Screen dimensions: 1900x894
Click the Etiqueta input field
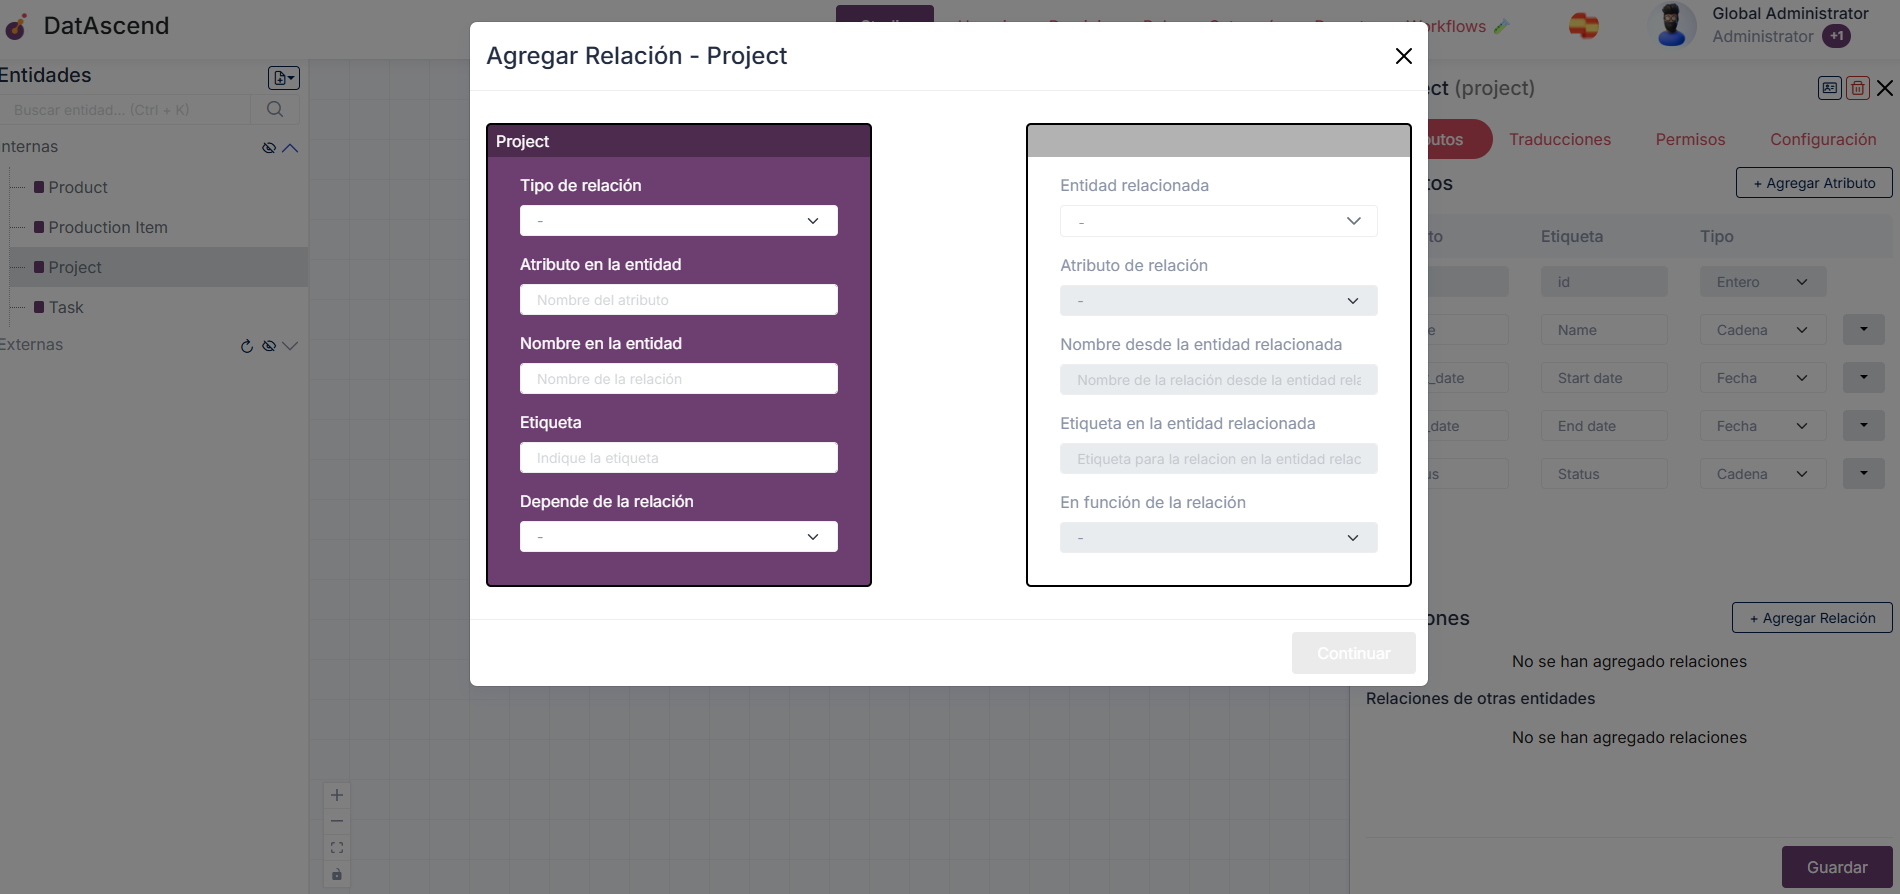tap(679, 458)
